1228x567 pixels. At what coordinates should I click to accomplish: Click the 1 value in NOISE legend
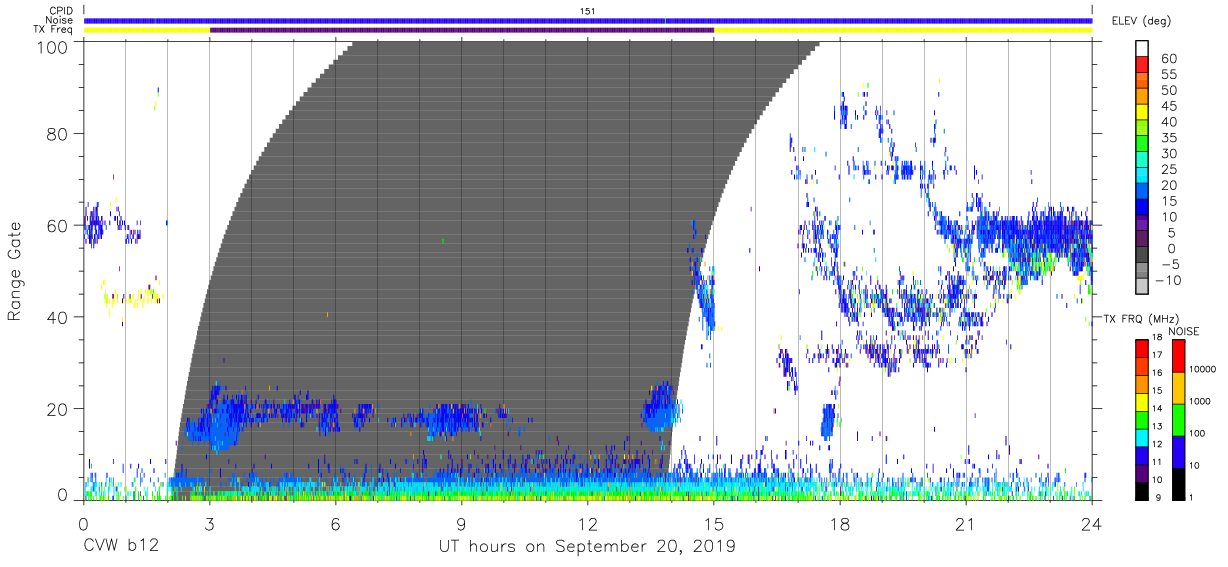[x=1192, y=498]
